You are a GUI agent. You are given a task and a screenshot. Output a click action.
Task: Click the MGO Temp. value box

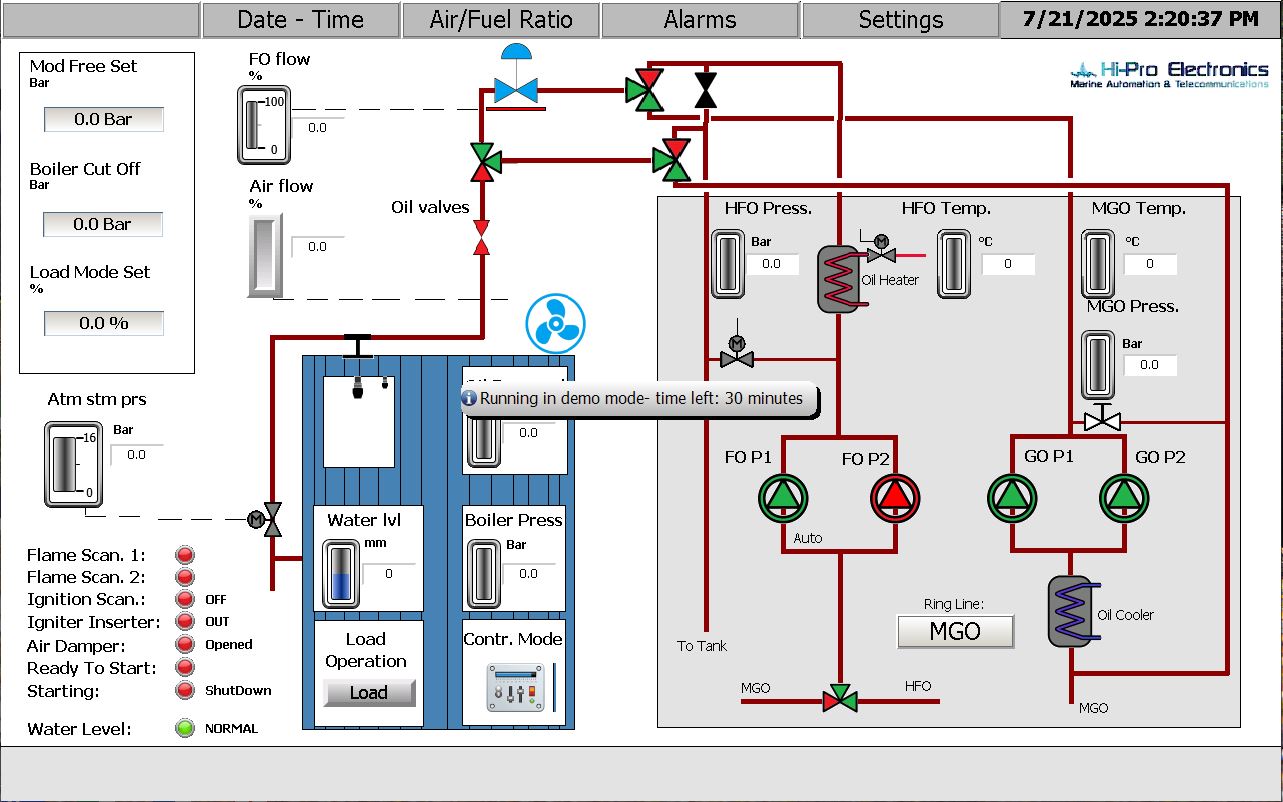click(1150, 264)
